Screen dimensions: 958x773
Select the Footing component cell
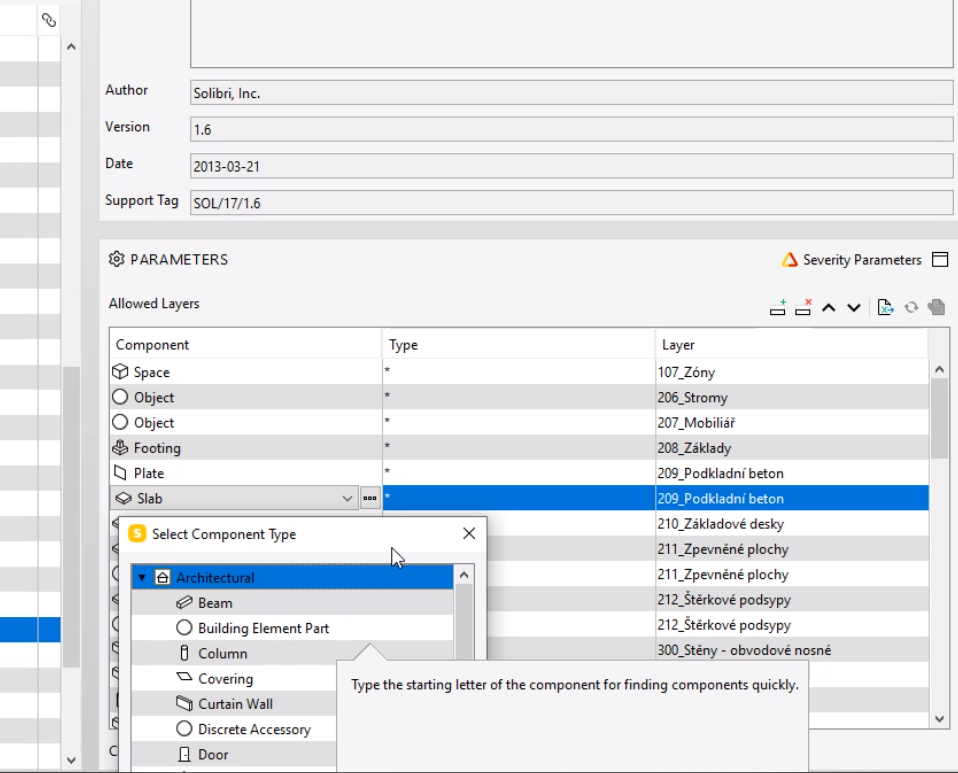(x=246, y=448)
